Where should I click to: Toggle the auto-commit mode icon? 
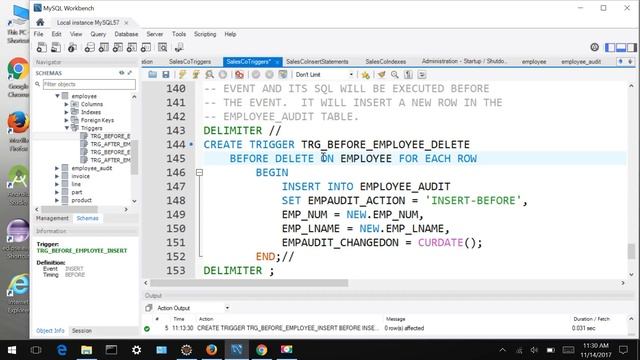(283, 75)
